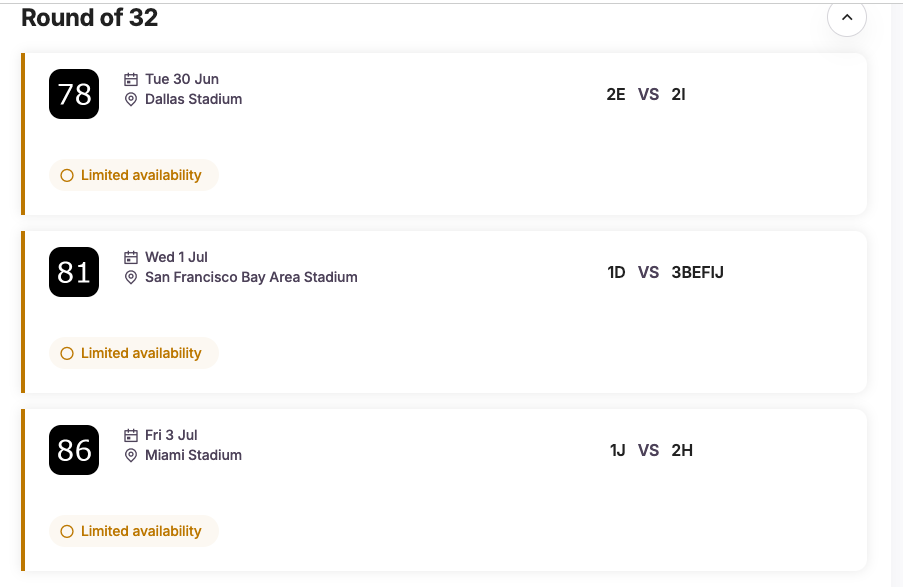This screenshot has width=903, height=587.
Task: Collapse the Round of 32 section
Action: click(x=846, y=17)
